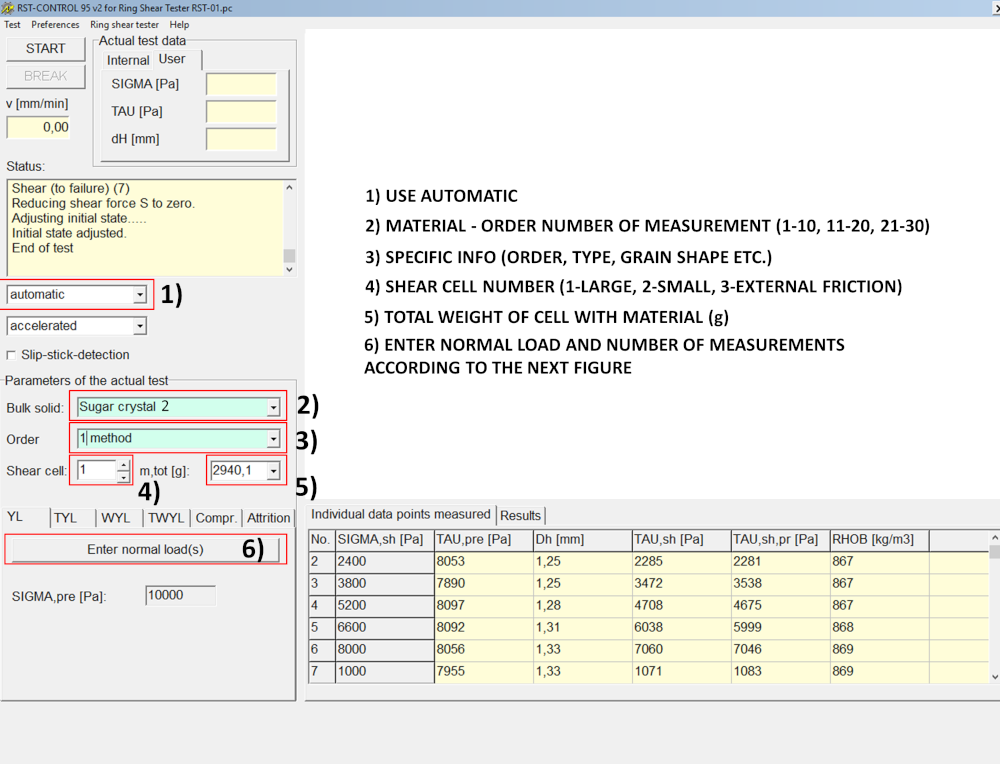Click the TAU,pre [Pa] column header
This screenshot has height=764, width=1000.
pos(483,540)
